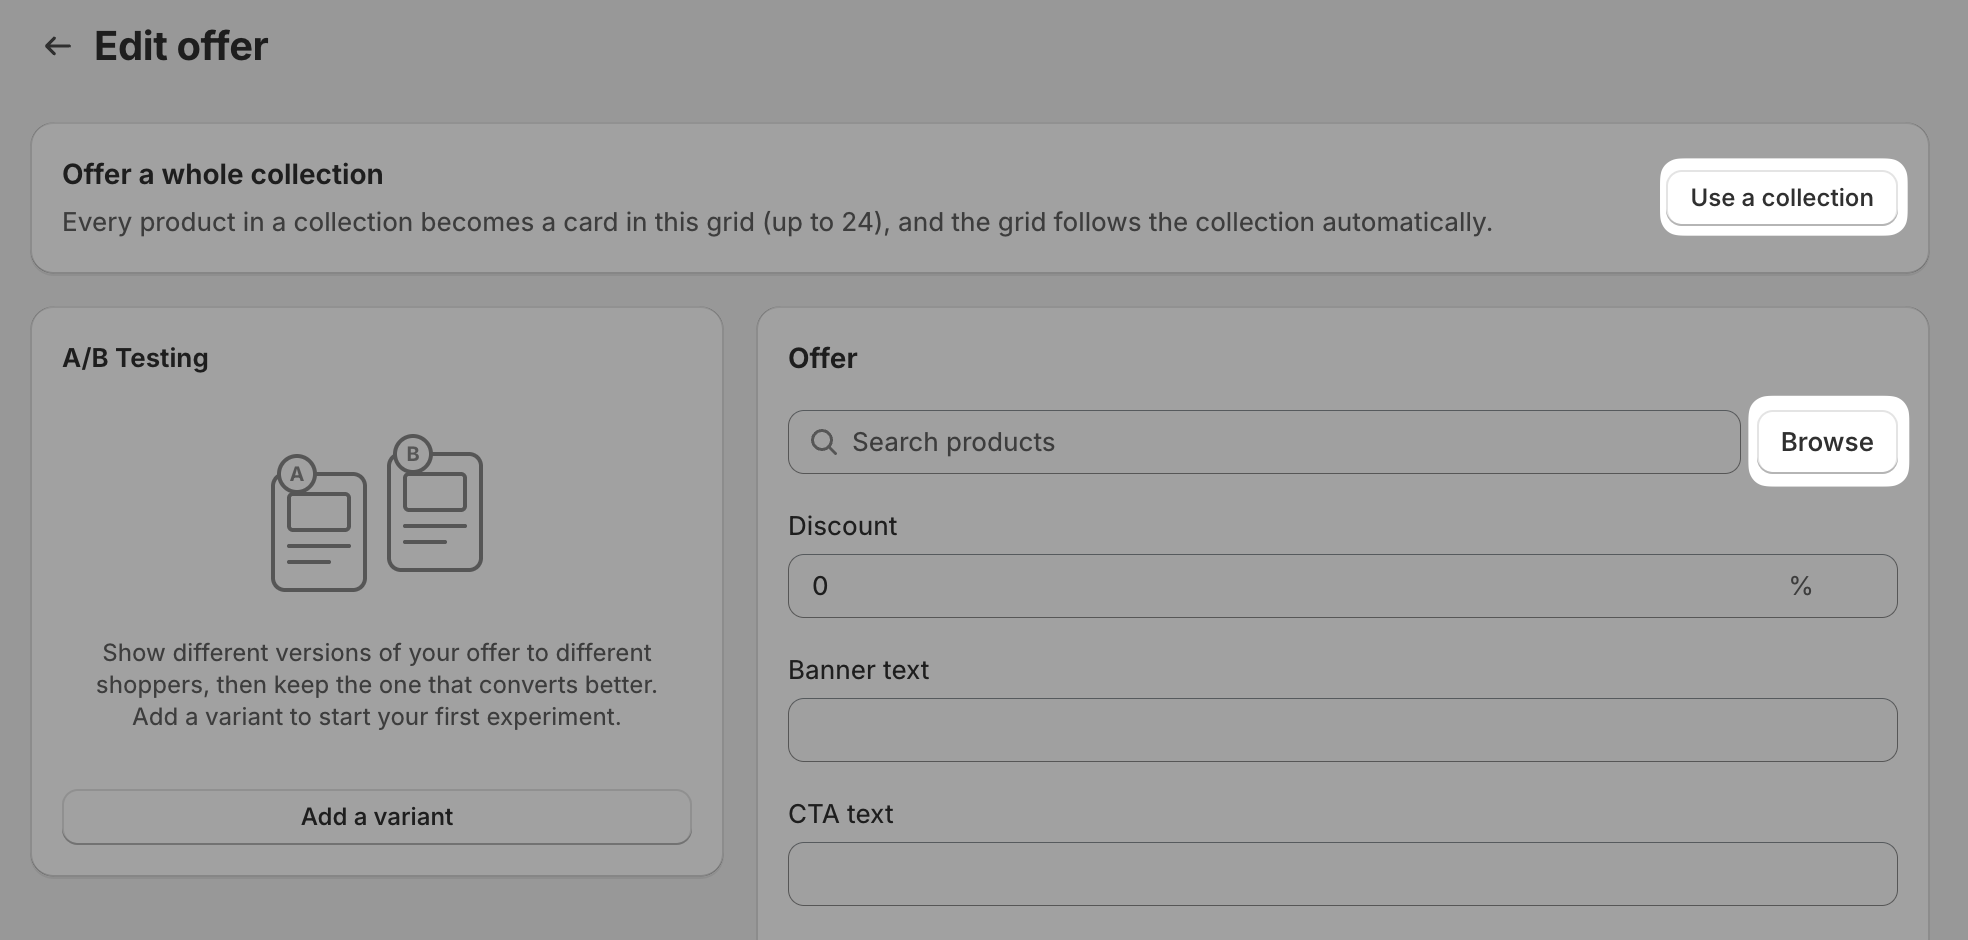Click the percent symbol in Discount field

pos(1801,586)
